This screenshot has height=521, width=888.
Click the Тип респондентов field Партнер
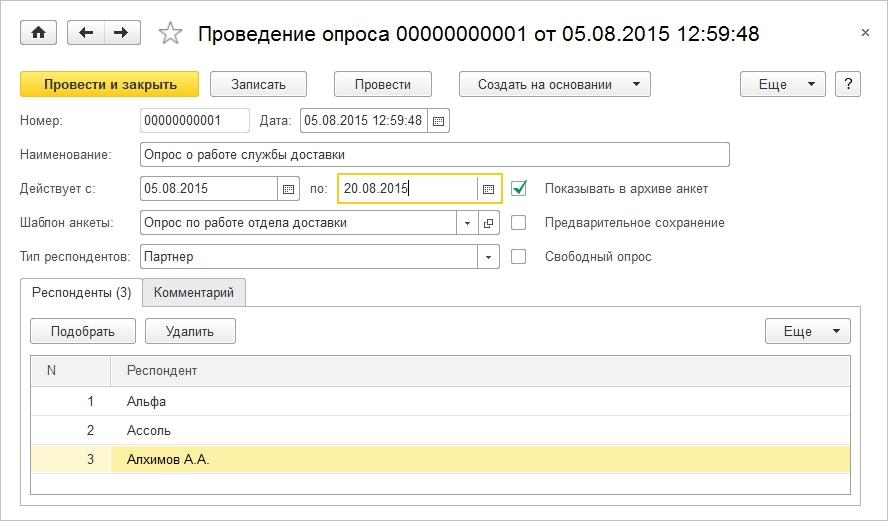(x=309, y=257)
